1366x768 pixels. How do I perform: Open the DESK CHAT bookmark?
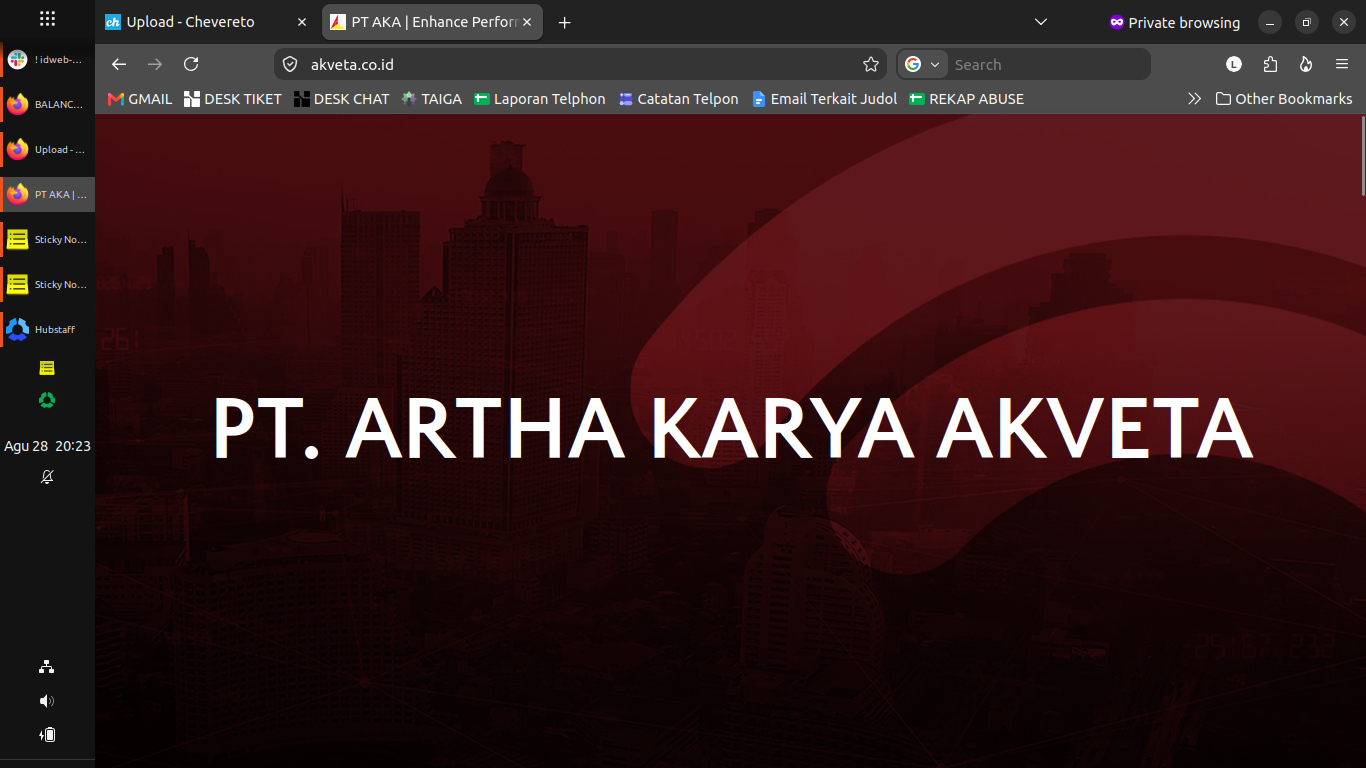coord(341,99)
